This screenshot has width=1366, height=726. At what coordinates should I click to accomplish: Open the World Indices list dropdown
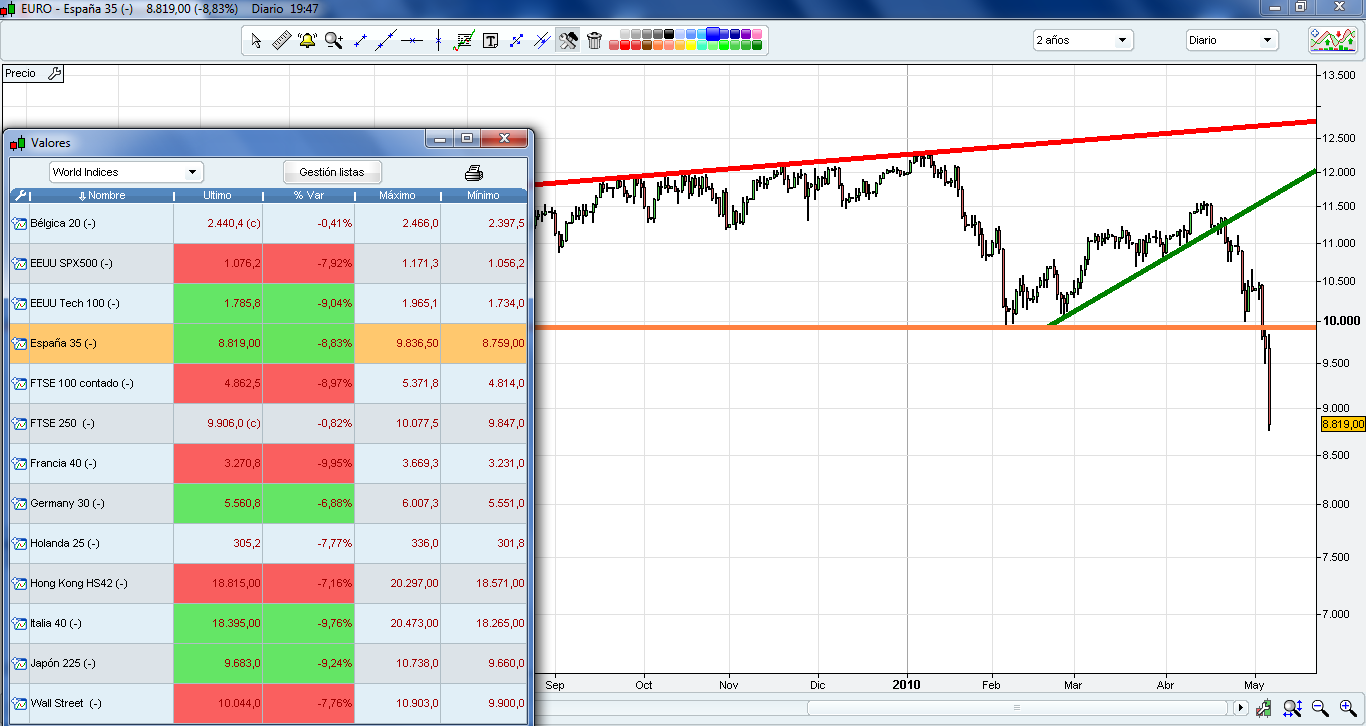point(127,172)
